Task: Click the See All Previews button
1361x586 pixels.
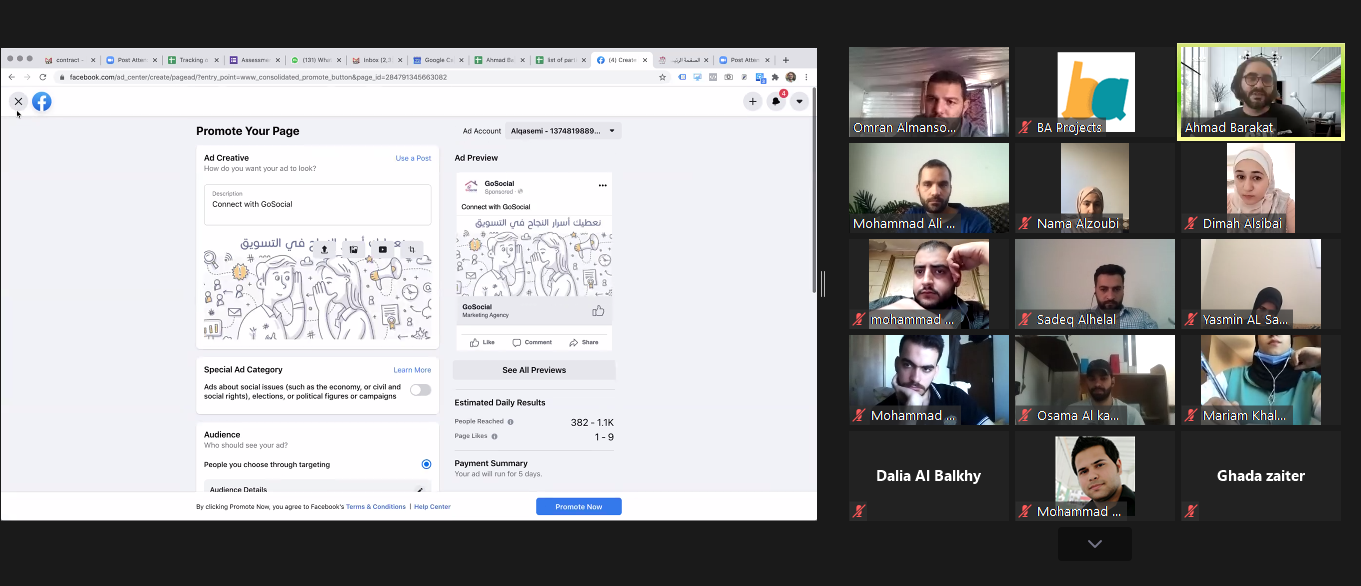Action: click(534, 370)
